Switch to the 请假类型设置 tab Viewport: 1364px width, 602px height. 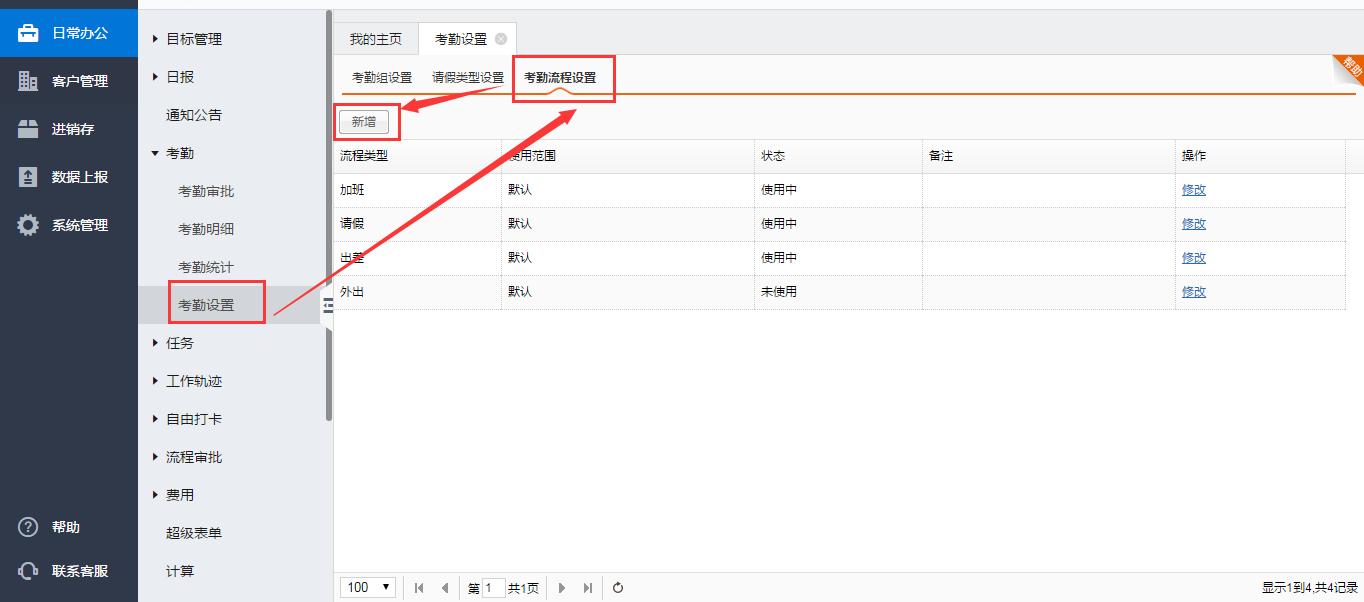click(x=468, y=77)
